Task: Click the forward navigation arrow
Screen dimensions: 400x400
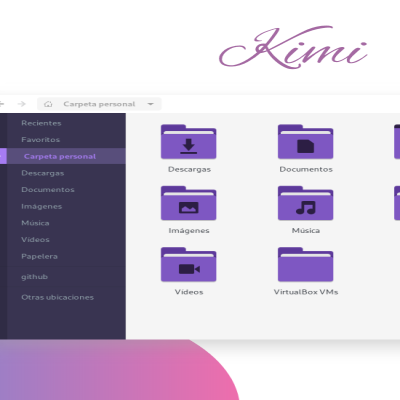Action: pos(22,104)
